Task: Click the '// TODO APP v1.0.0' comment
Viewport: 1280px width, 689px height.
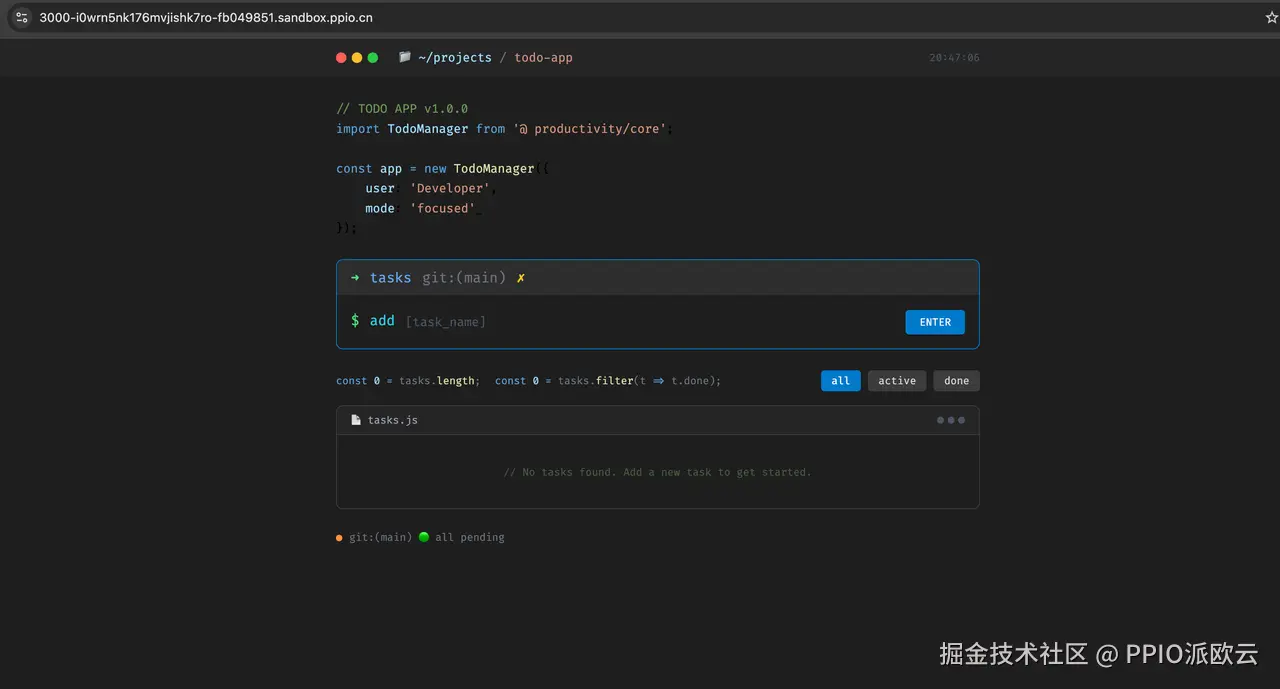Action: point(402,109)
